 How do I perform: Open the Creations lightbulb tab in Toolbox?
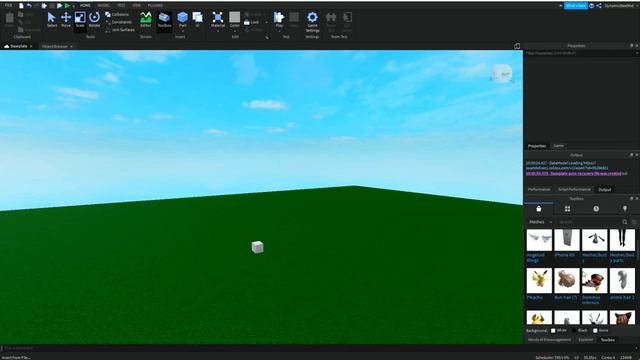click(x=624, y=209)
